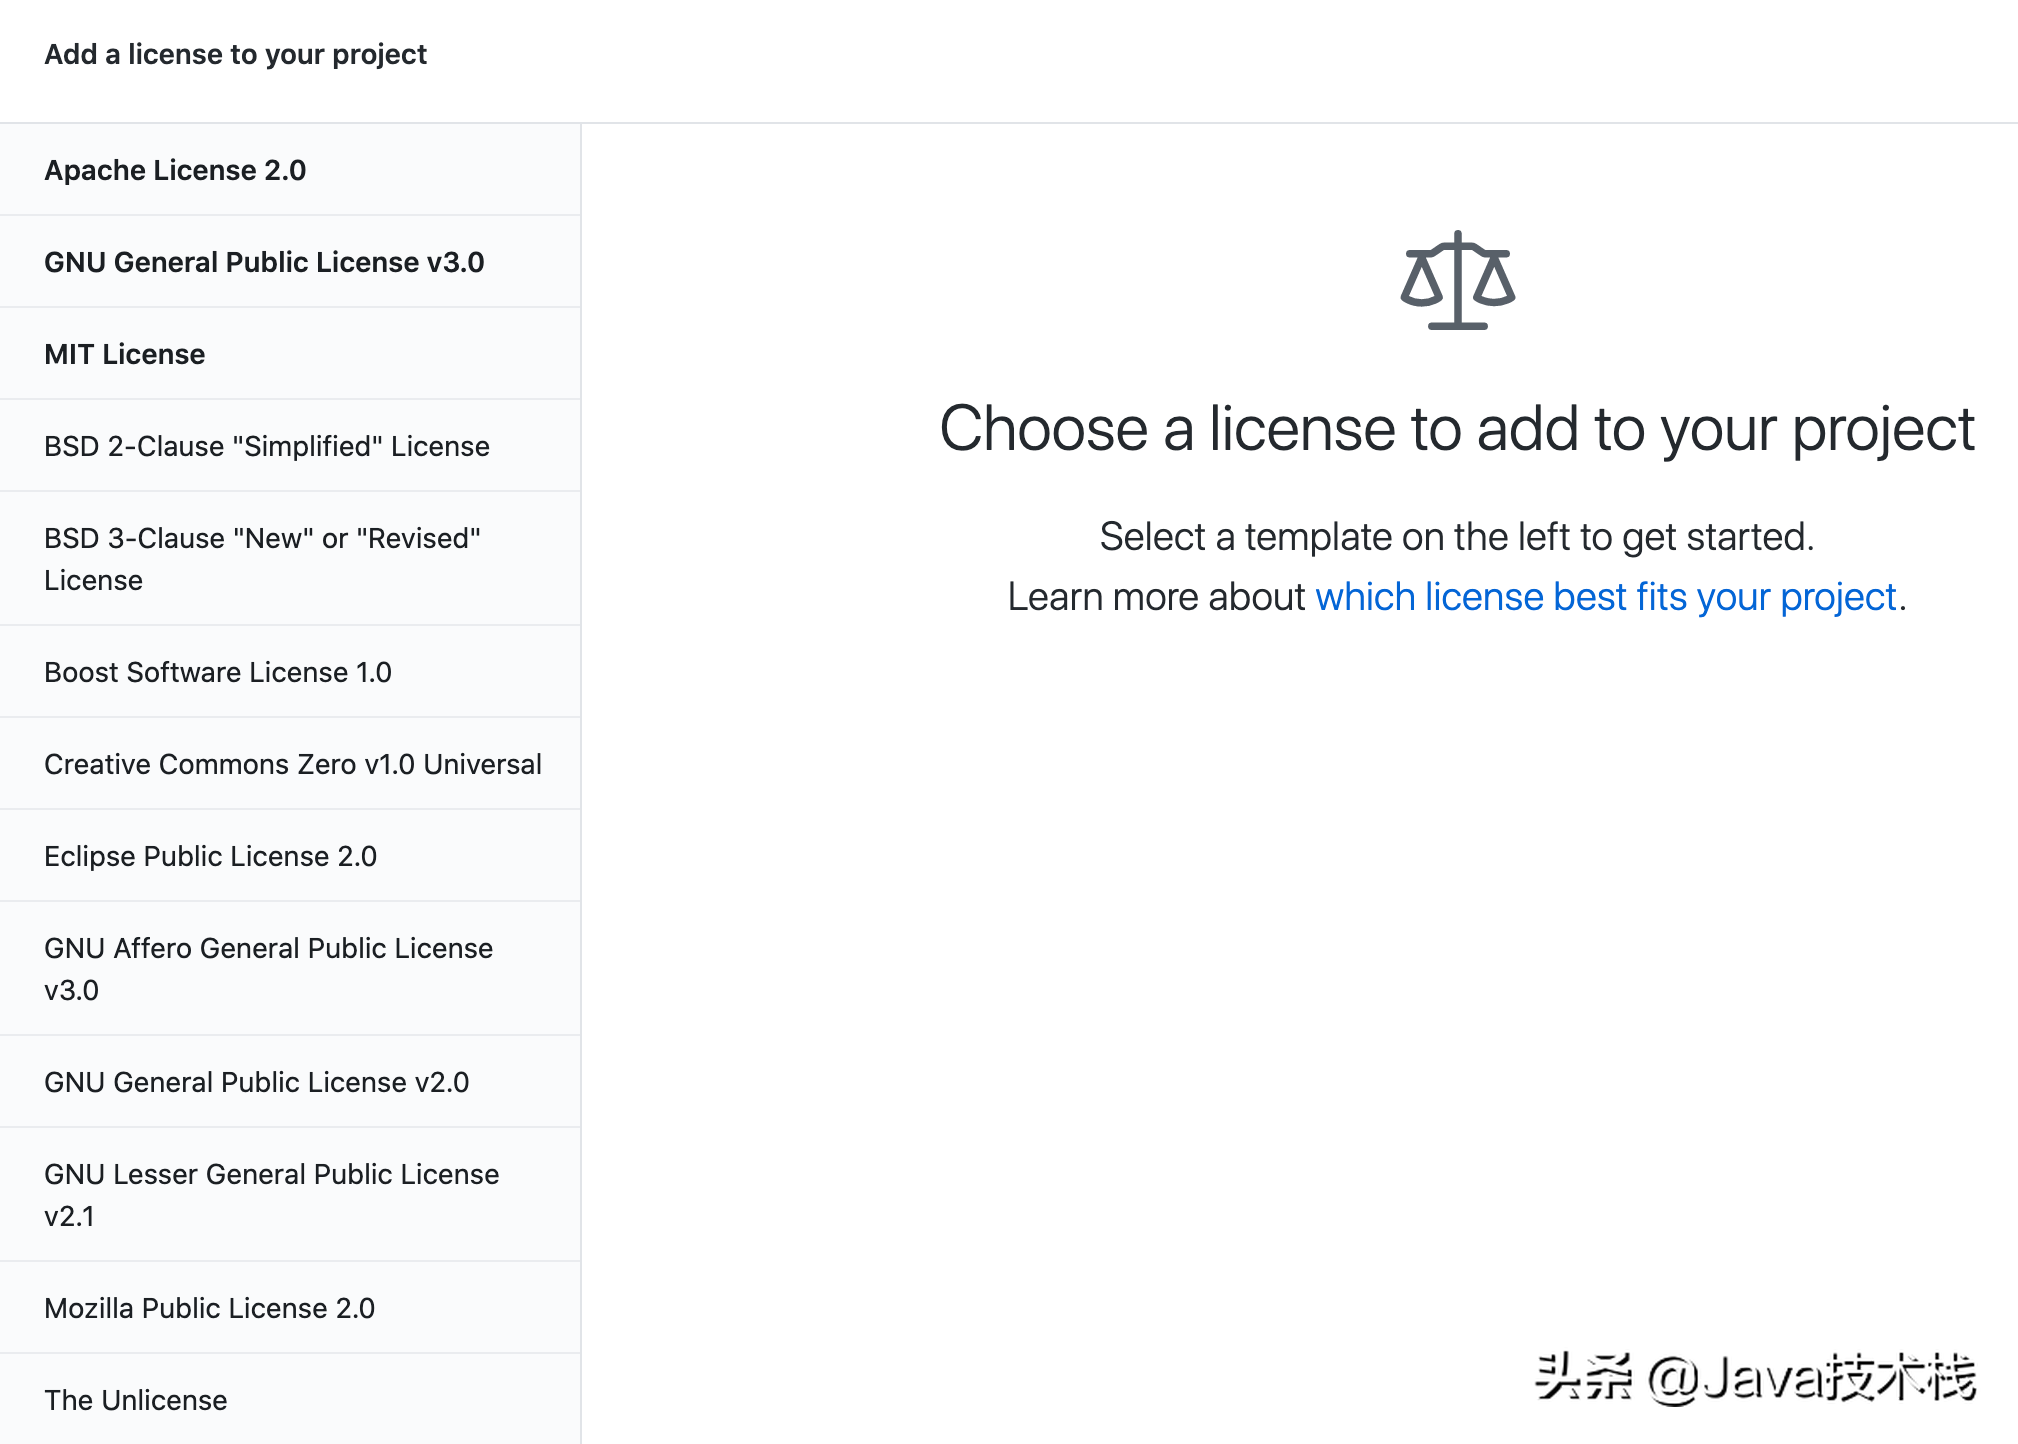Pick the MIT License option

(290, 354)
